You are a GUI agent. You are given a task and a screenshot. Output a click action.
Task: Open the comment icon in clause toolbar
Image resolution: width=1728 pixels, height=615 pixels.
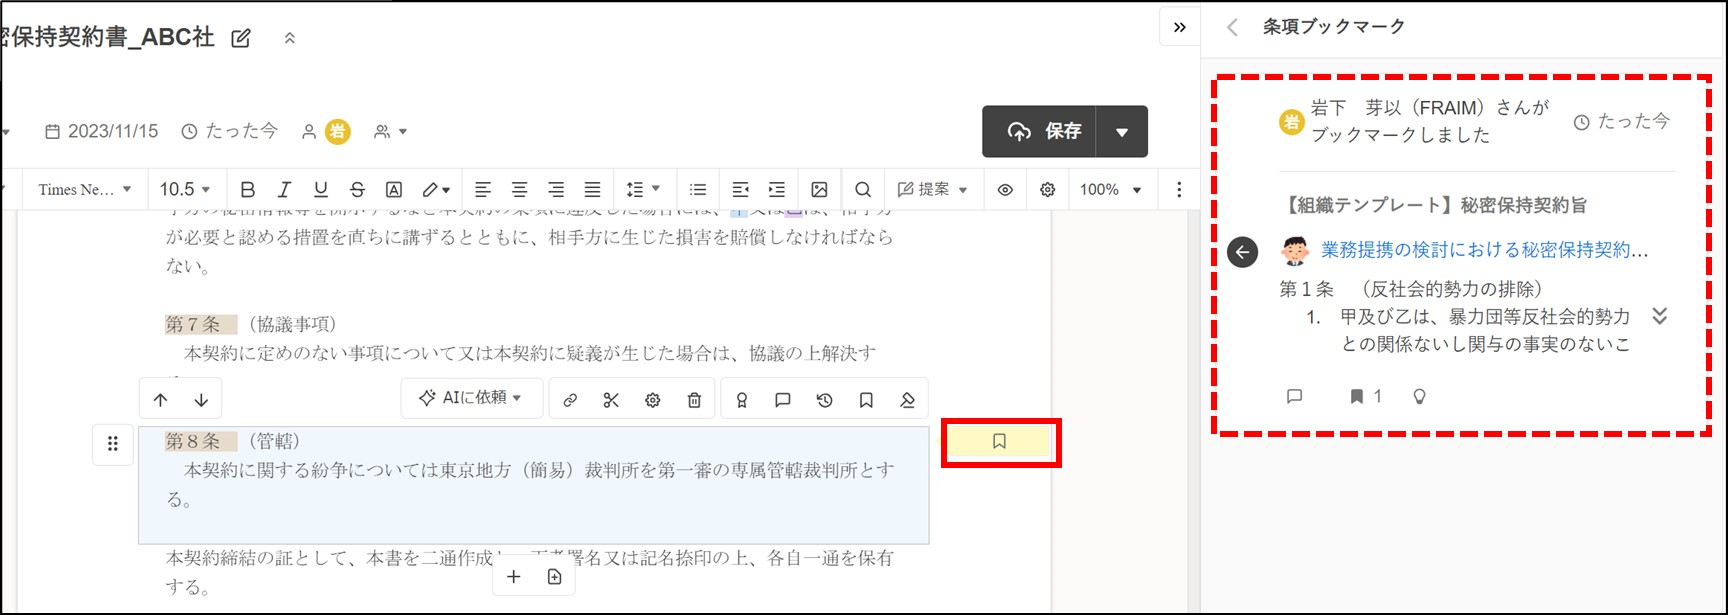(783, 400)
